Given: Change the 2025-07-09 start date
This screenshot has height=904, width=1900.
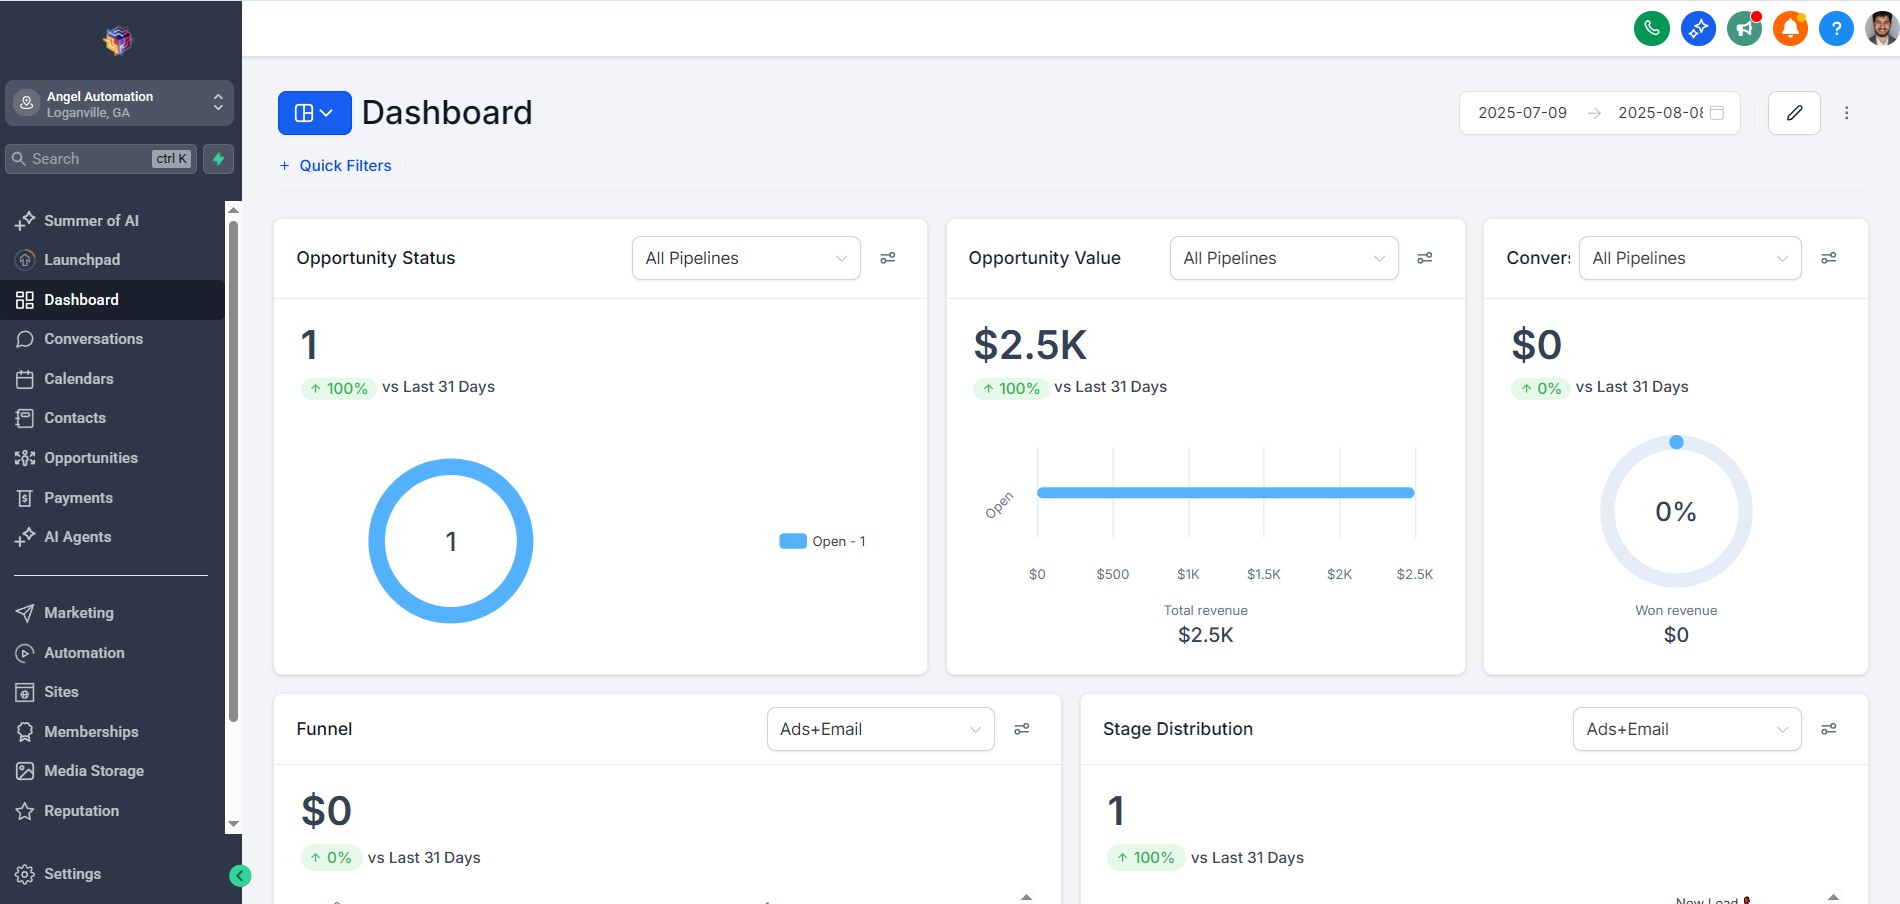Looking at the screenshot, I should 1521,113.
